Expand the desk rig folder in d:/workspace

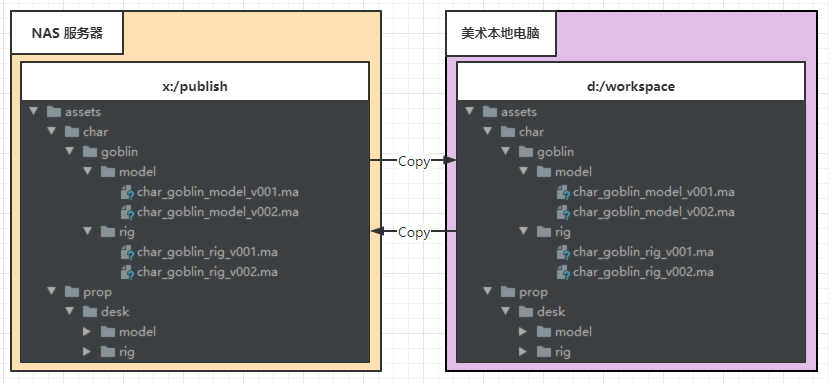coord(523,352)
